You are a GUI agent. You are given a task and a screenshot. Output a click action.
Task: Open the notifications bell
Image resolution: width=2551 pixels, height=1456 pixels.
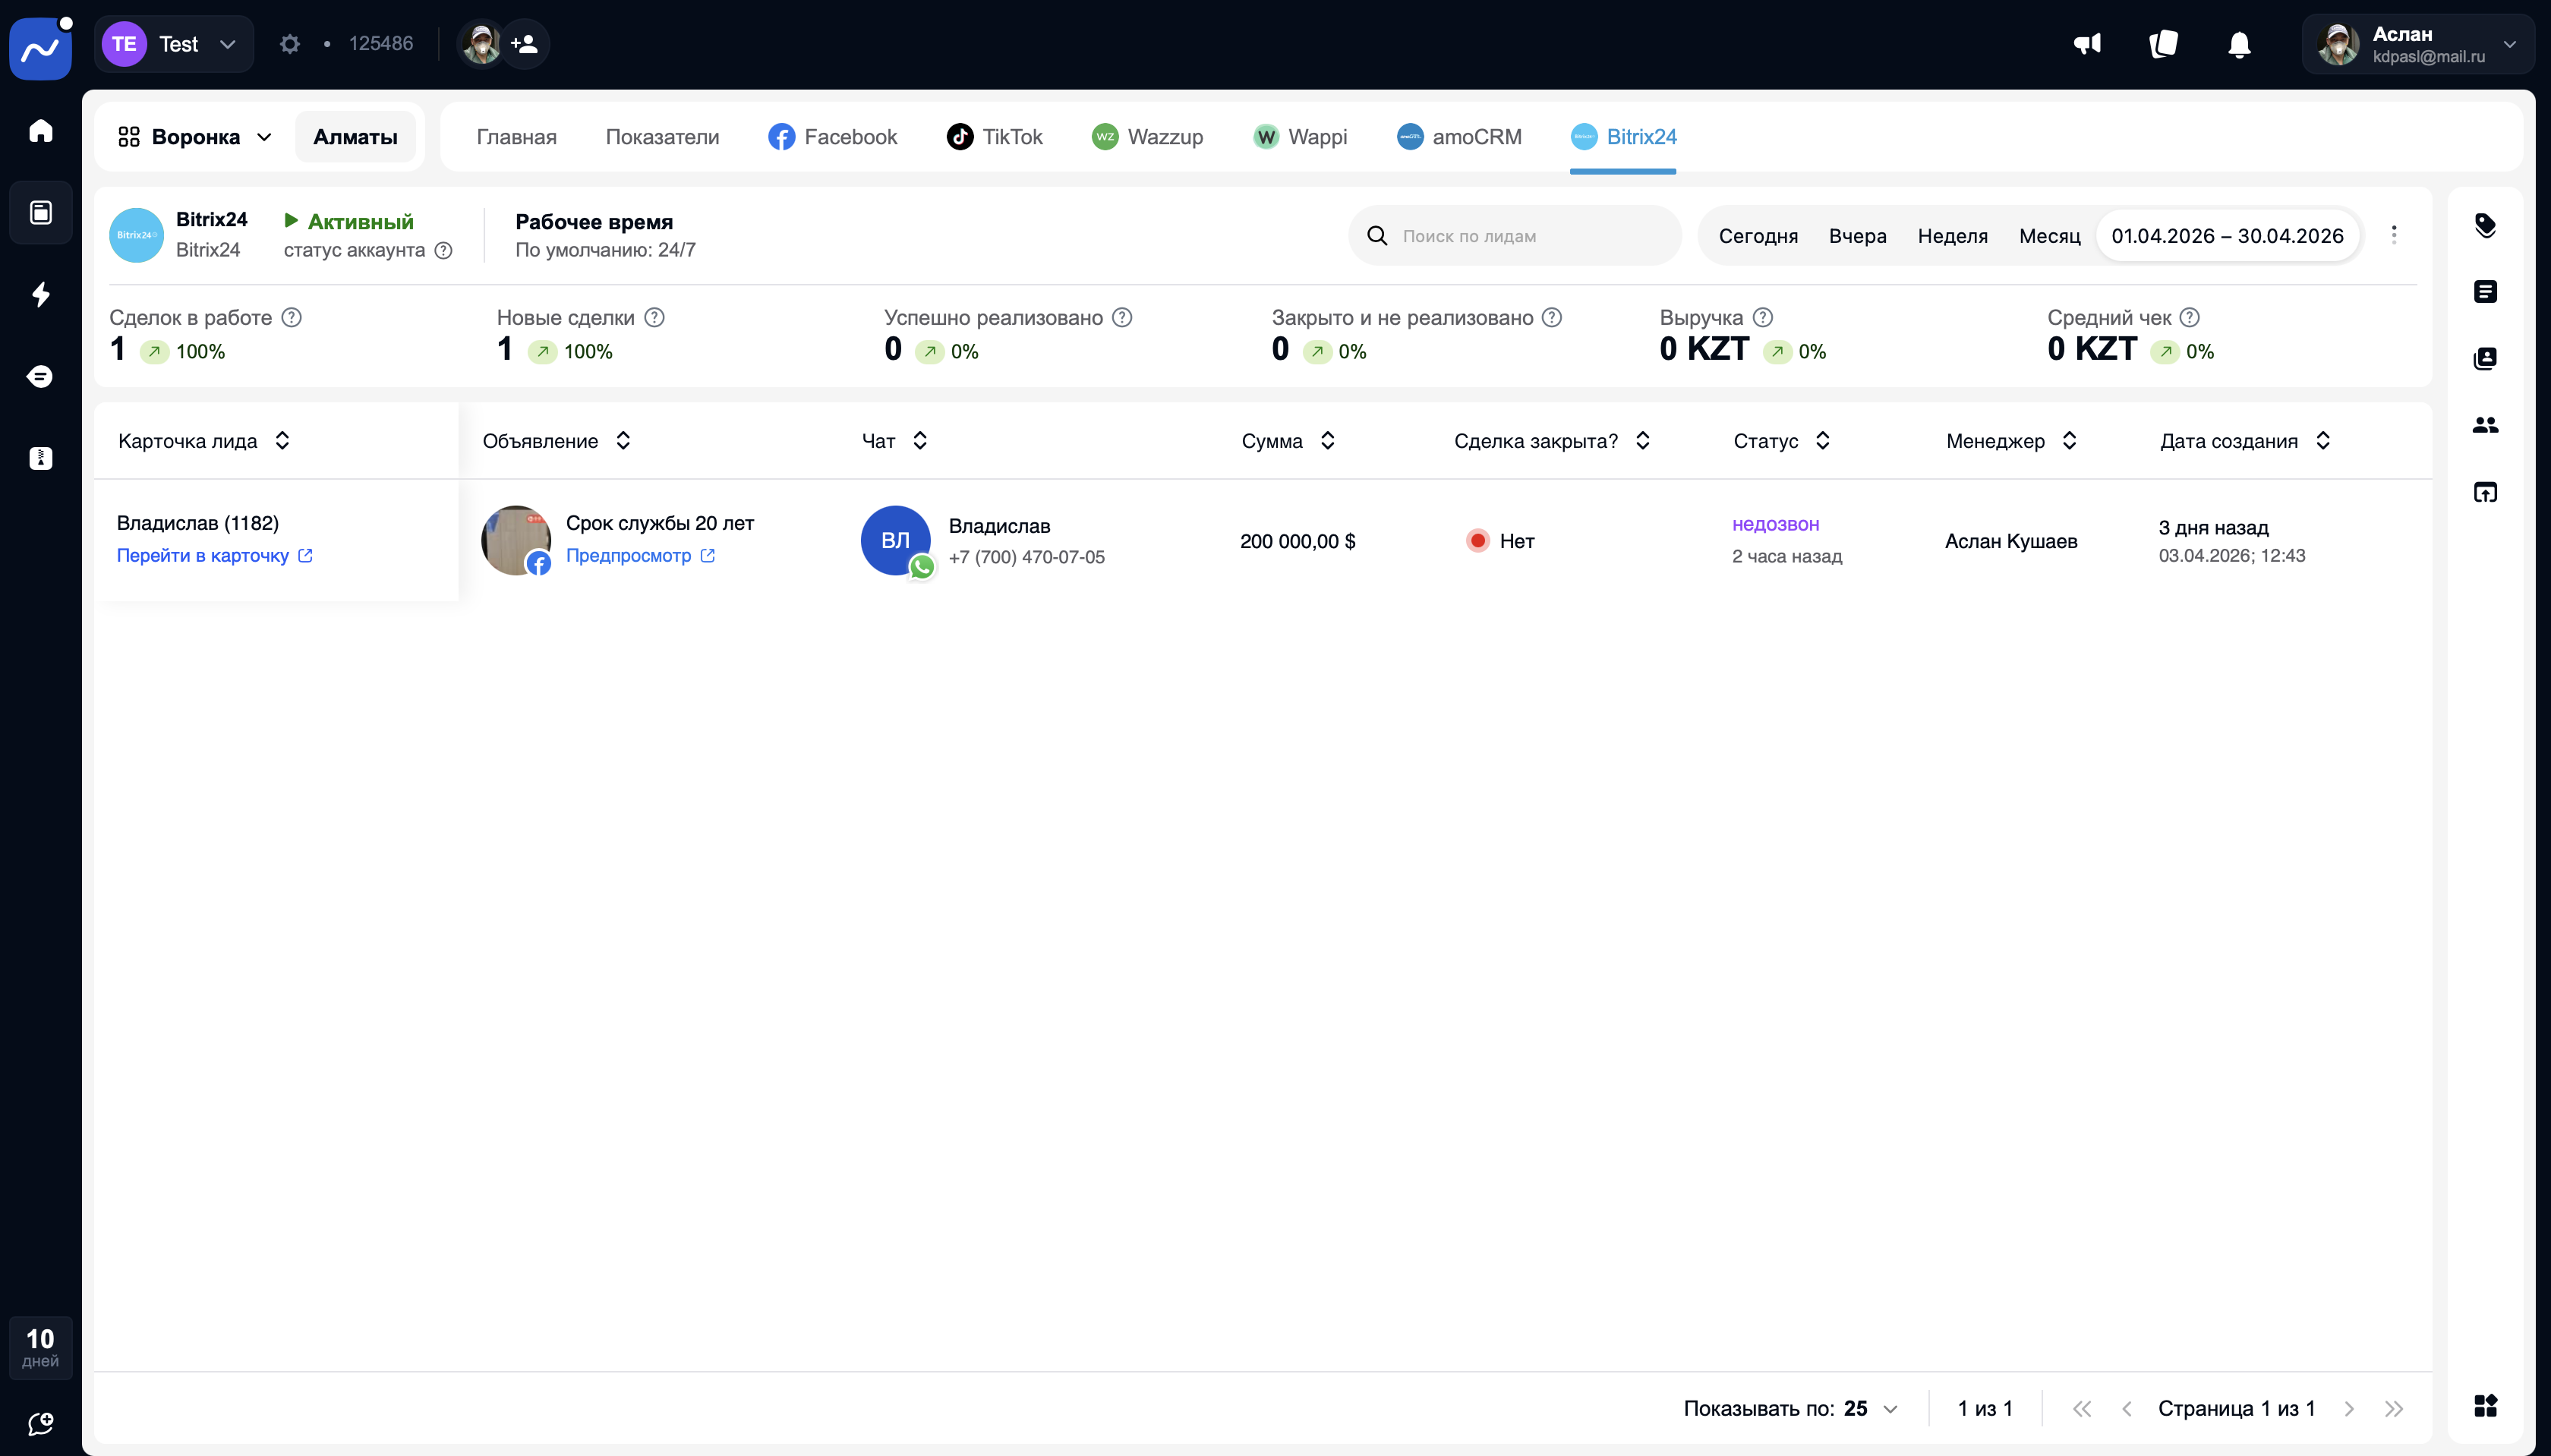click(2239, 45)
